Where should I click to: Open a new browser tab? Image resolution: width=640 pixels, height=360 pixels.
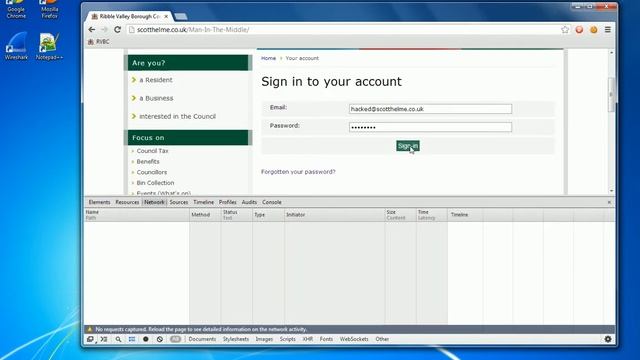point(180,16)
